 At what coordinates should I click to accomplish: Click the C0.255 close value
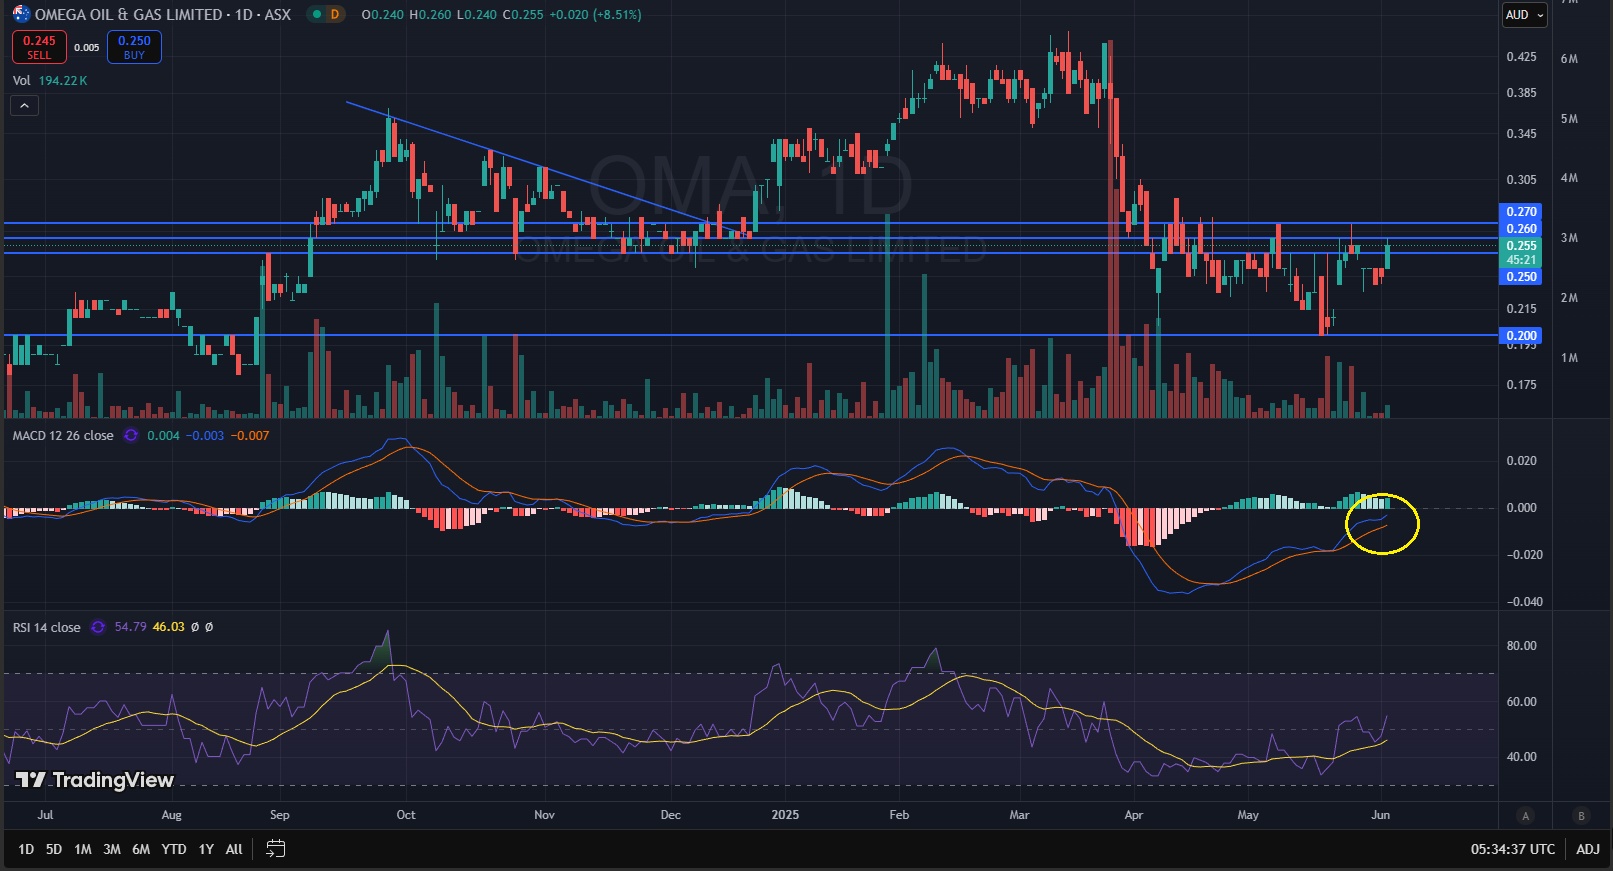click(523, 15)
